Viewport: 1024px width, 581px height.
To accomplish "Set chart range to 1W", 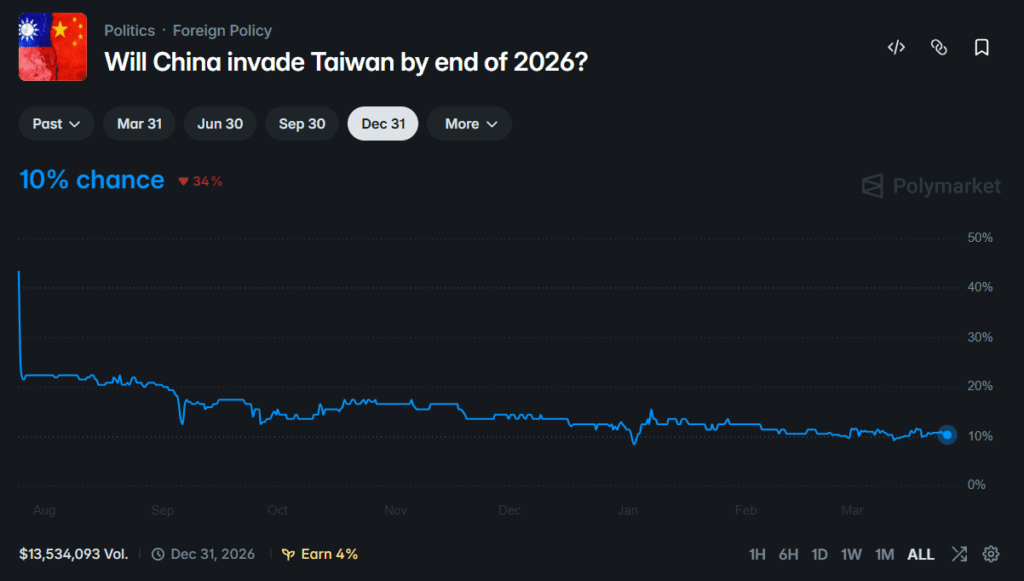I will coord(851,554).
